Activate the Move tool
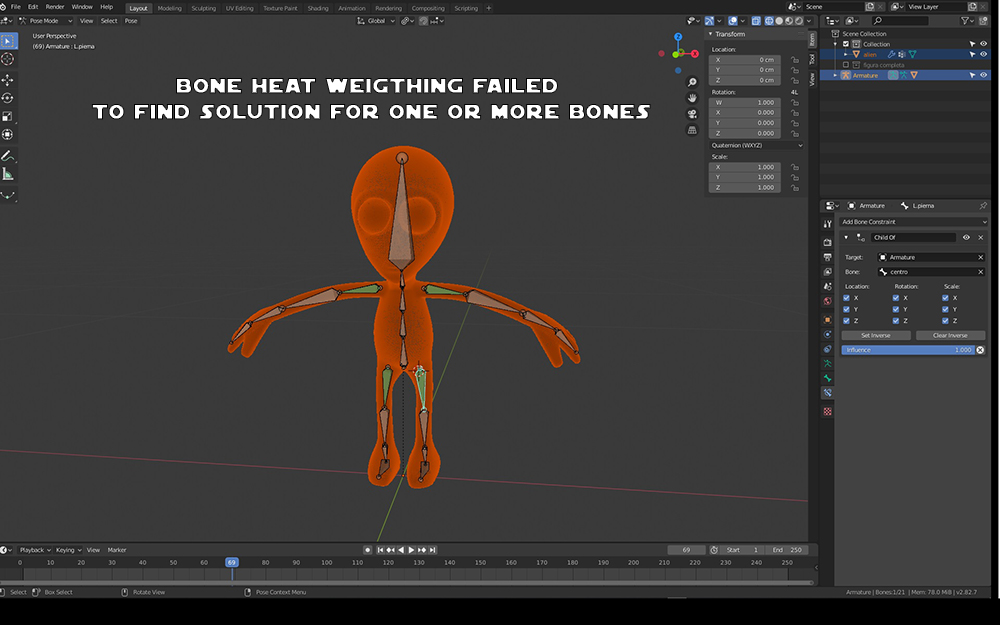The image size is (1000, 625). pos(8,80)
